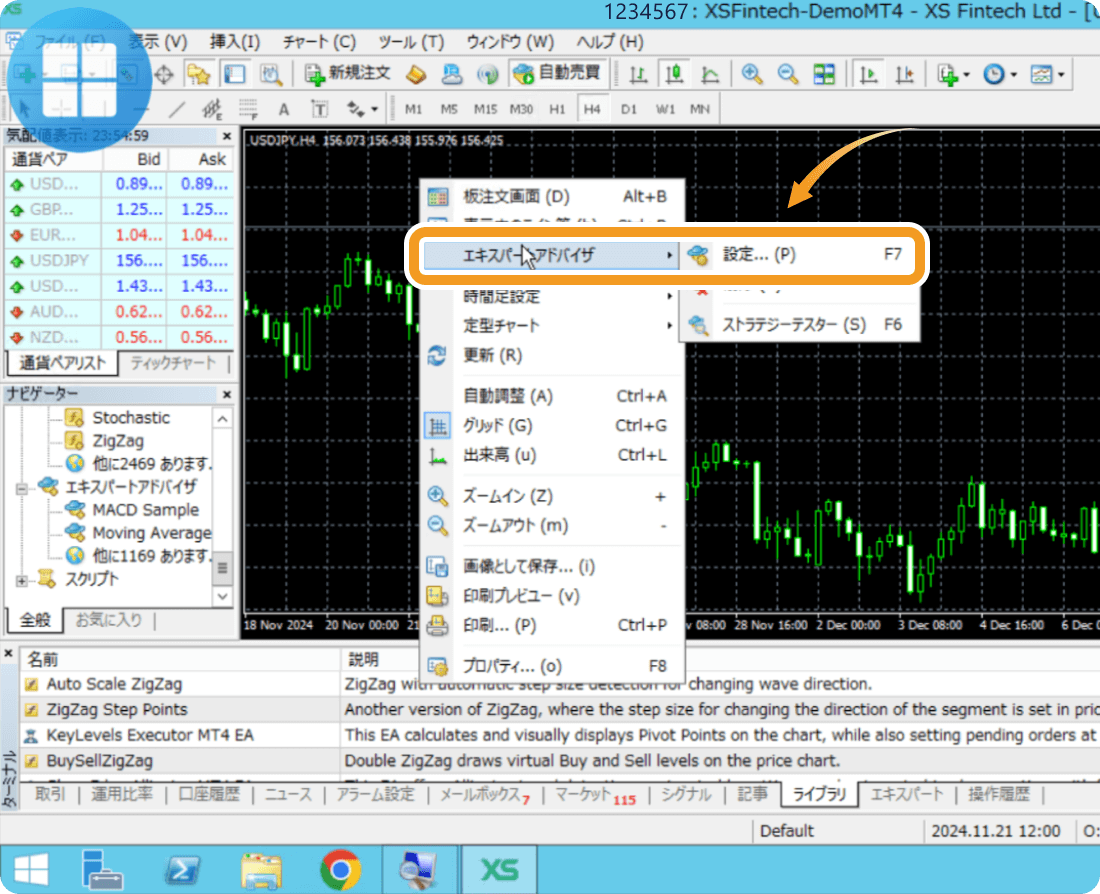Expand the エキスパートアドバイザ context menu entry
1100x894 pixels.
[x=551, y=255]
